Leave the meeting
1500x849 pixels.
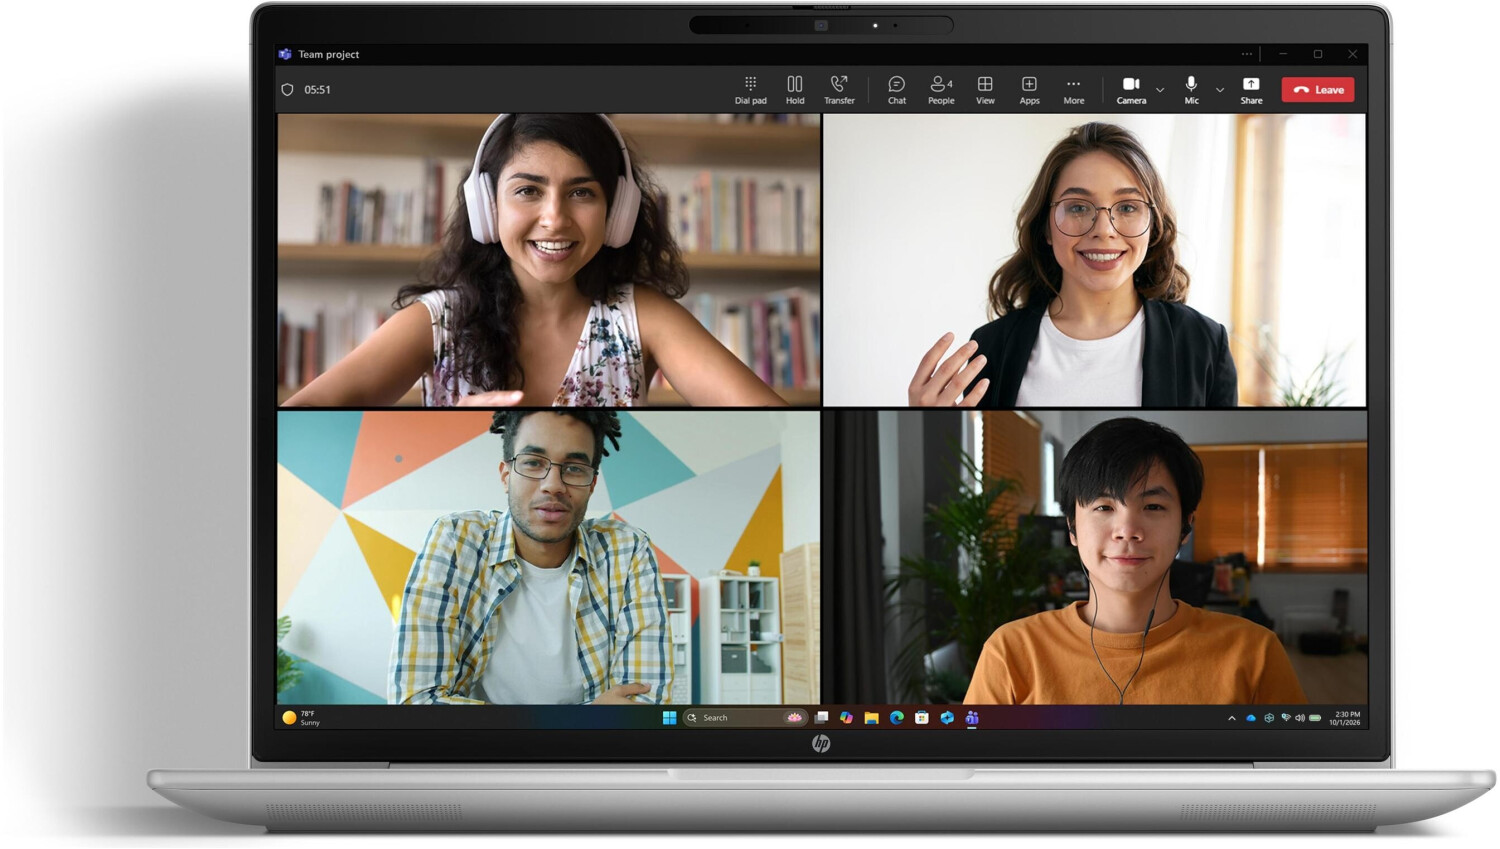coord(1318,90)
